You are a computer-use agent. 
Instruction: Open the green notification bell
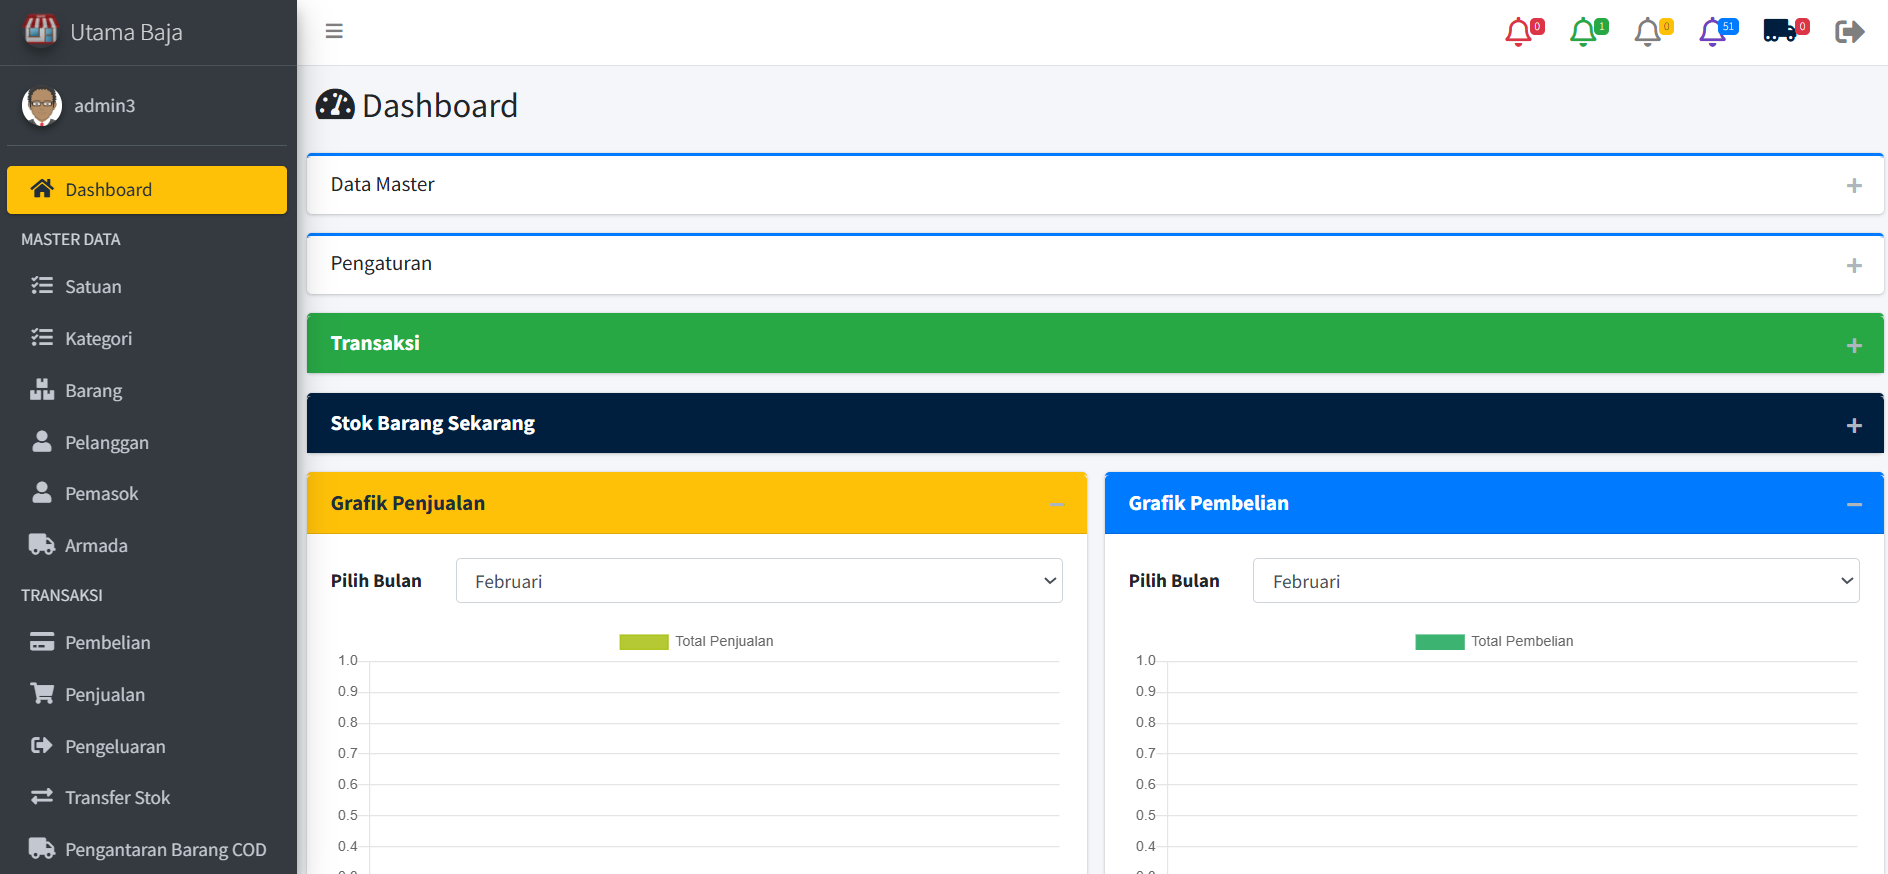click(x=1583, y=32)
